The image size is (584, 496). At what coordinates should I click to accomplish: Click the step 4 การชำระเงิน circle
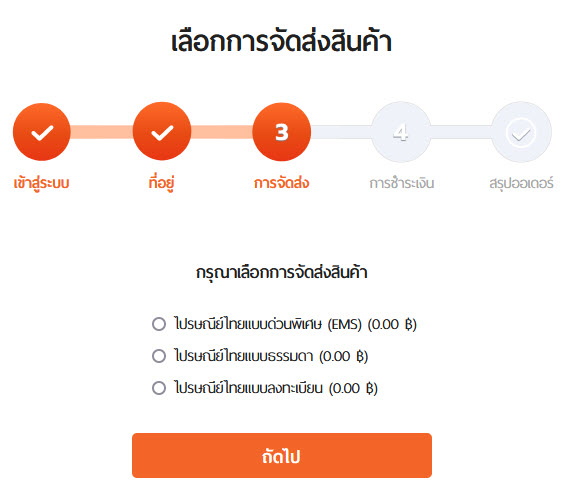[401, 132]
